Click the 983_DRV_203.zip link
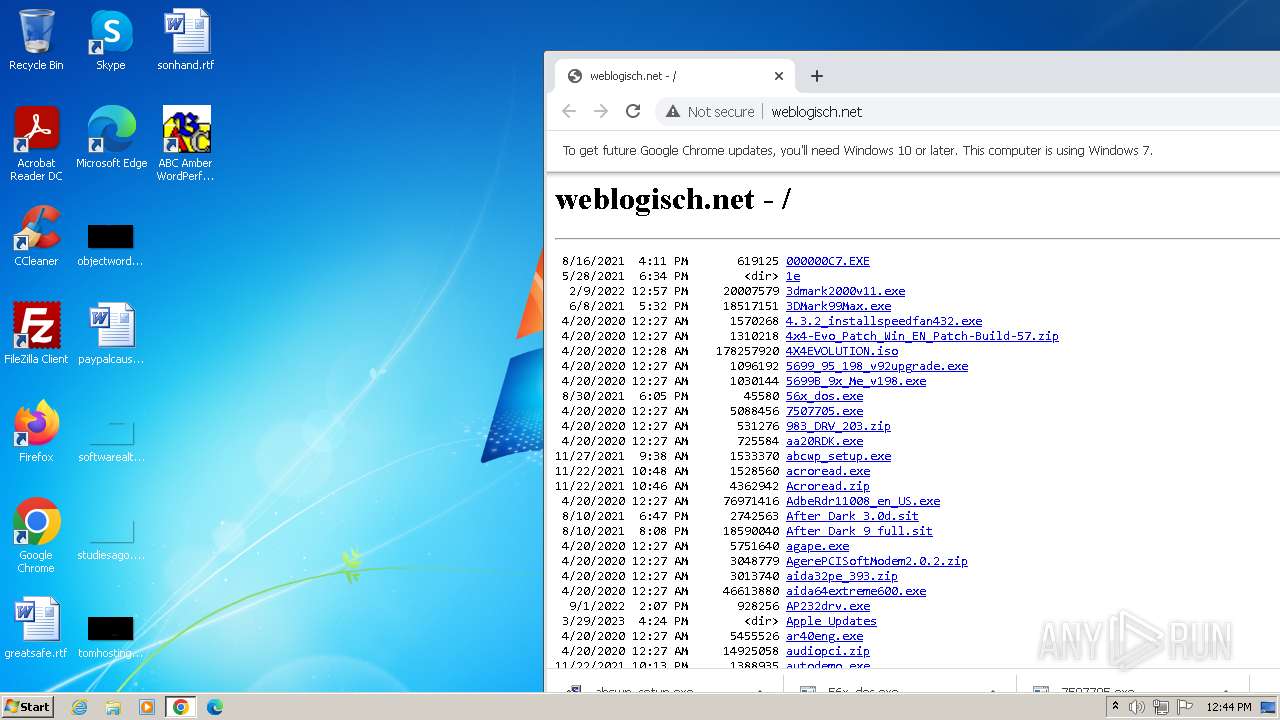Screen dimensions: 1280x720 [x=838, y=426]
